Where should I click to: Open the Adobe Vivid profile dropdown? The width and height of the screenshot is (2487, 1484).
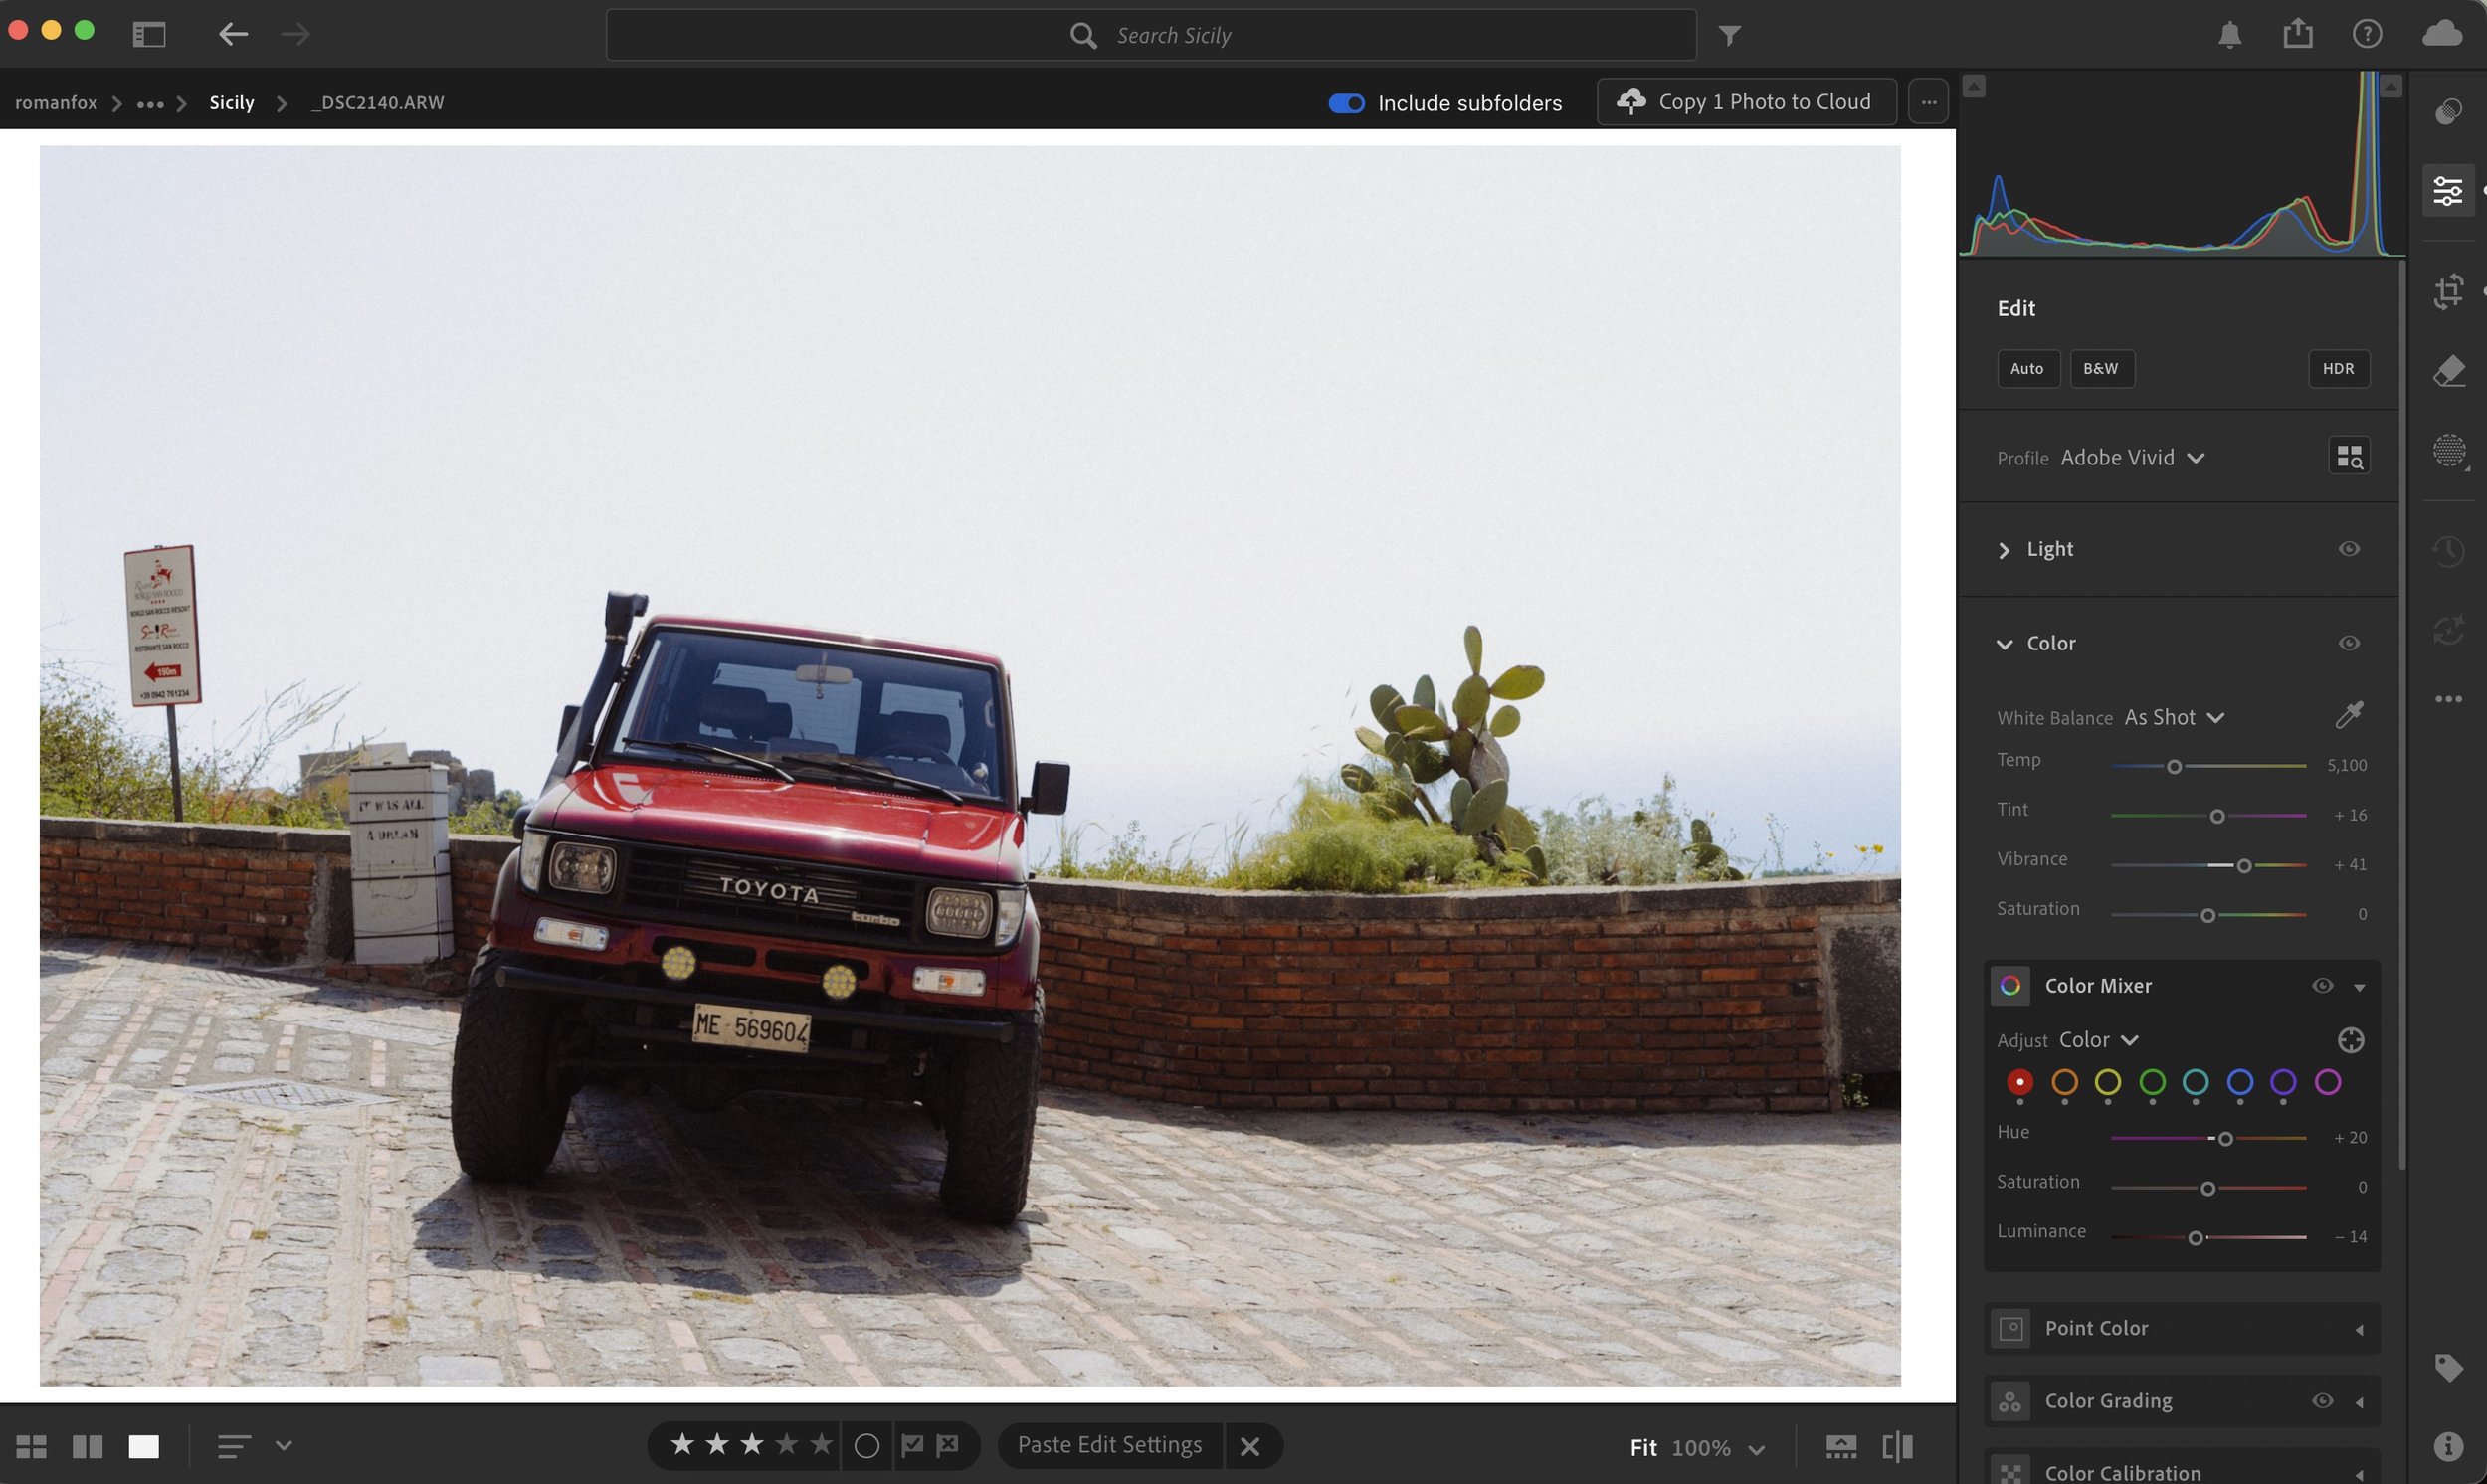[x=2132, y=458]
